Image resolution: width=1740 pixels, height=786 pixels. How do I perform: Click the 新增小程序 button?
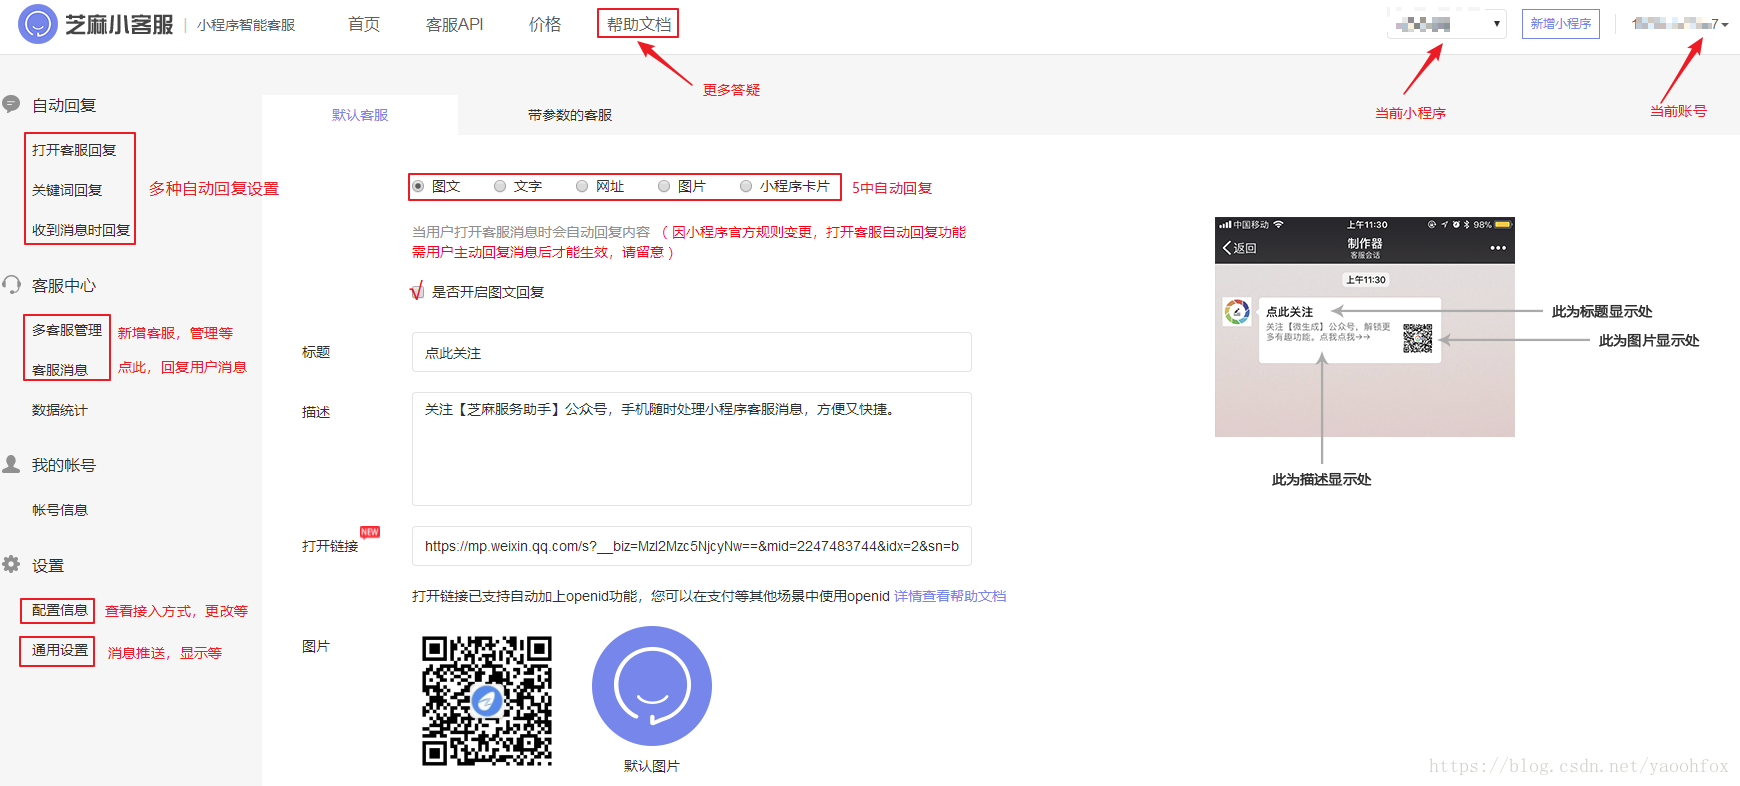(x=1561, y=24)
